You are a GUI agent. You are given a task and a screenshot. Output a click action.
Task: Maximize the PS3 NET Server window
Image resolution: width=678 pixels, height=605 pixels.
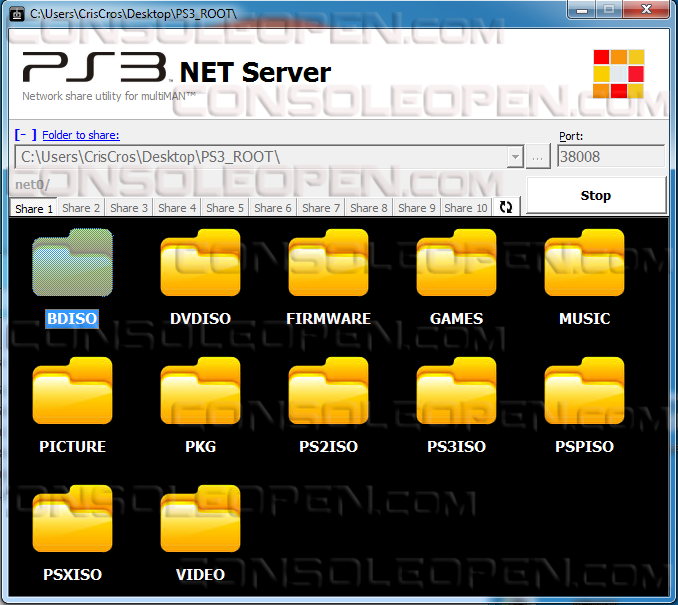point(609,10)
